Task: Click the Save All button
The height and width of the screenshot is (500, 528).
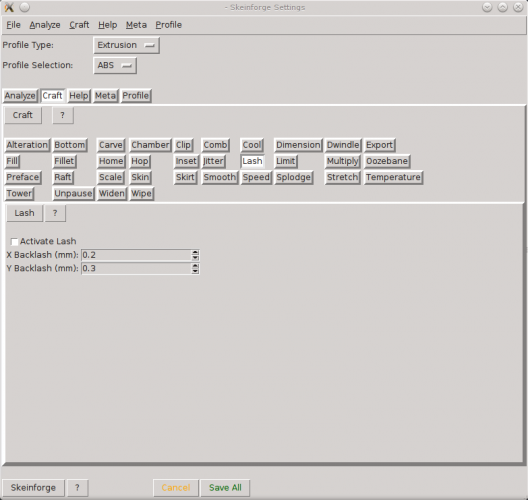Action: [x=225, y=488]
